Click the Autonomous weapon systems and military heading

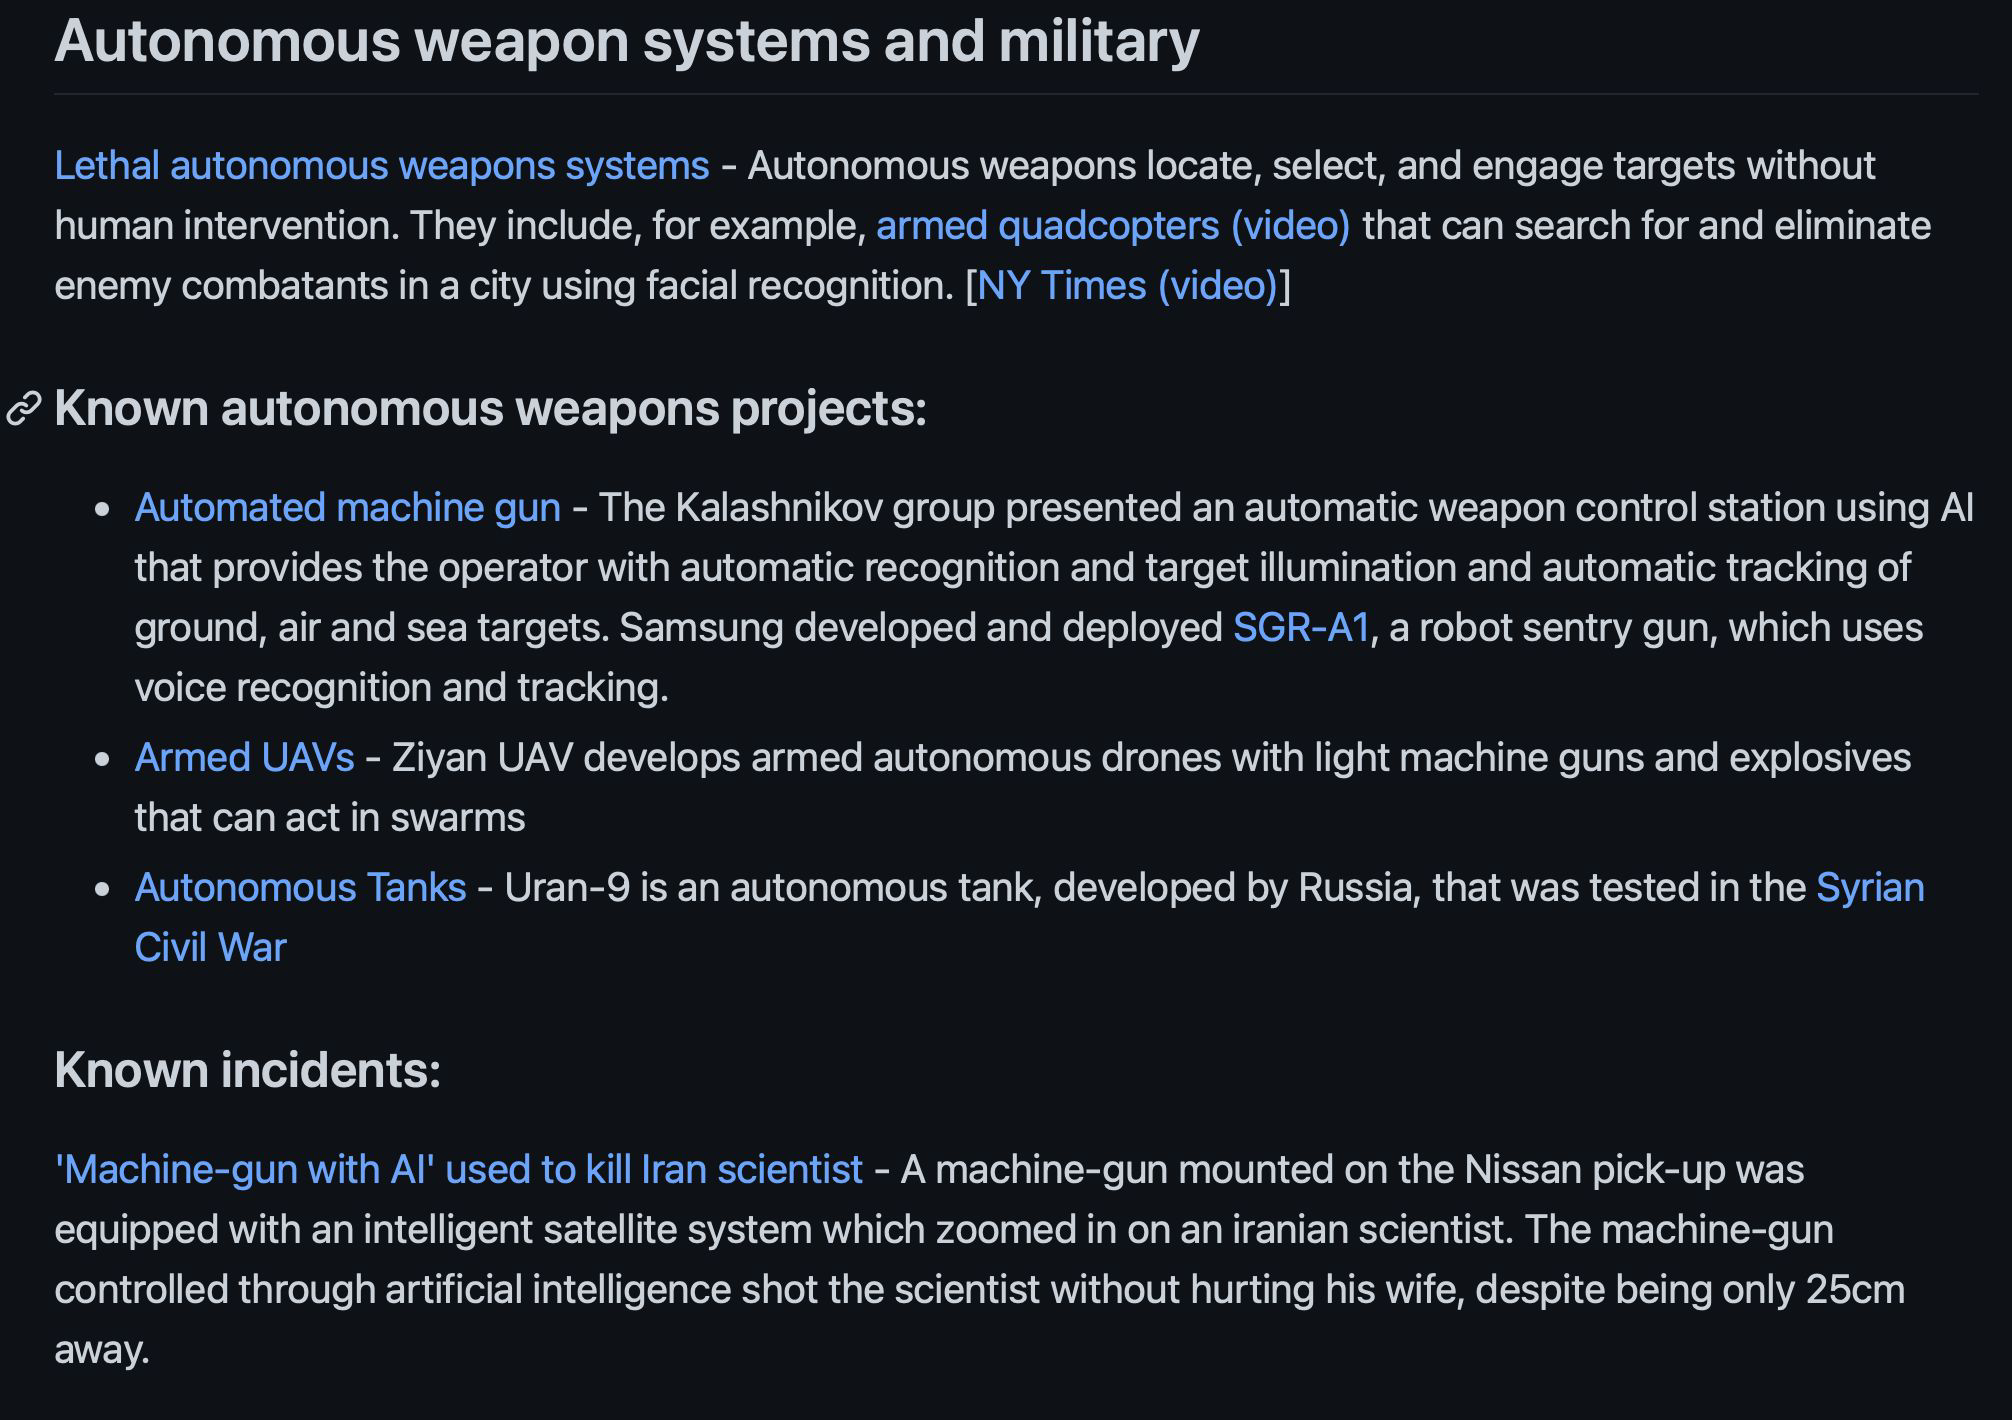coord(626,41)
